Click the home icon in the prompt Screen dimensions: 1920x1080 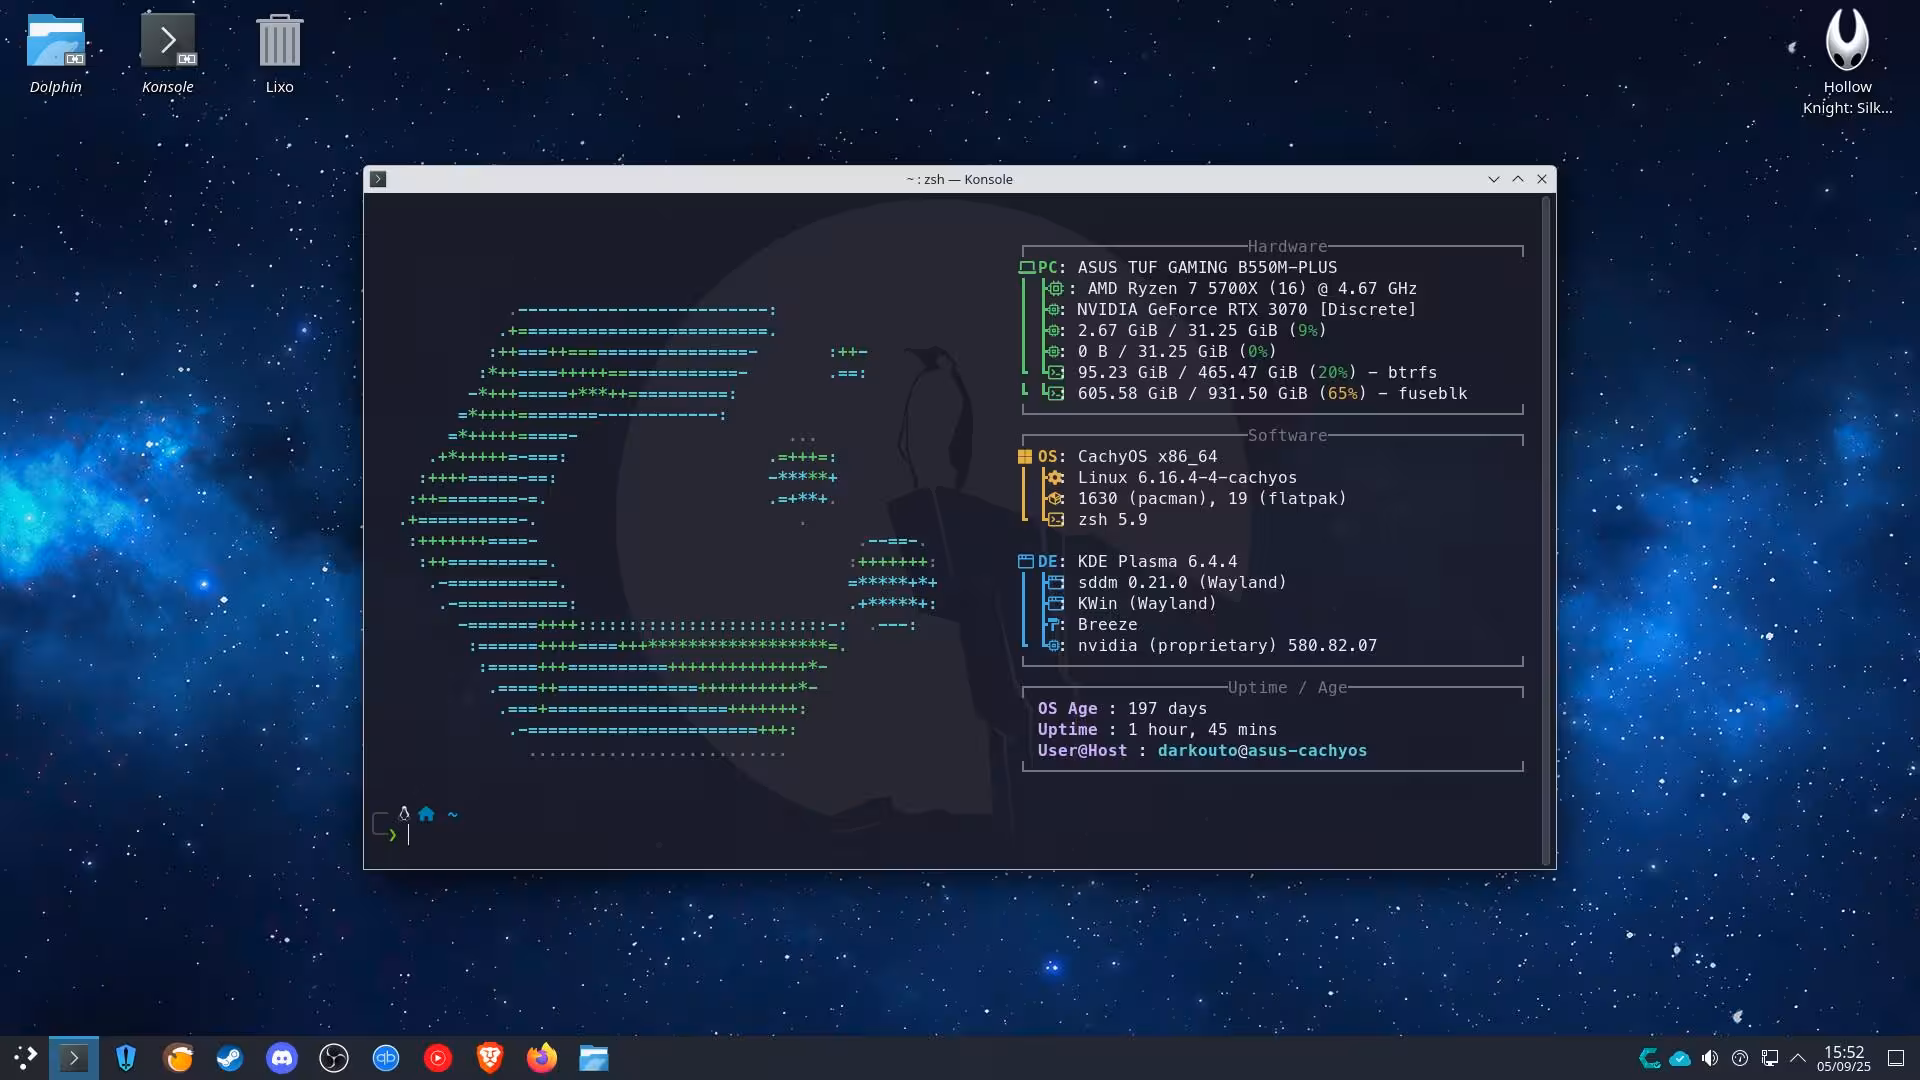[427, 814]
